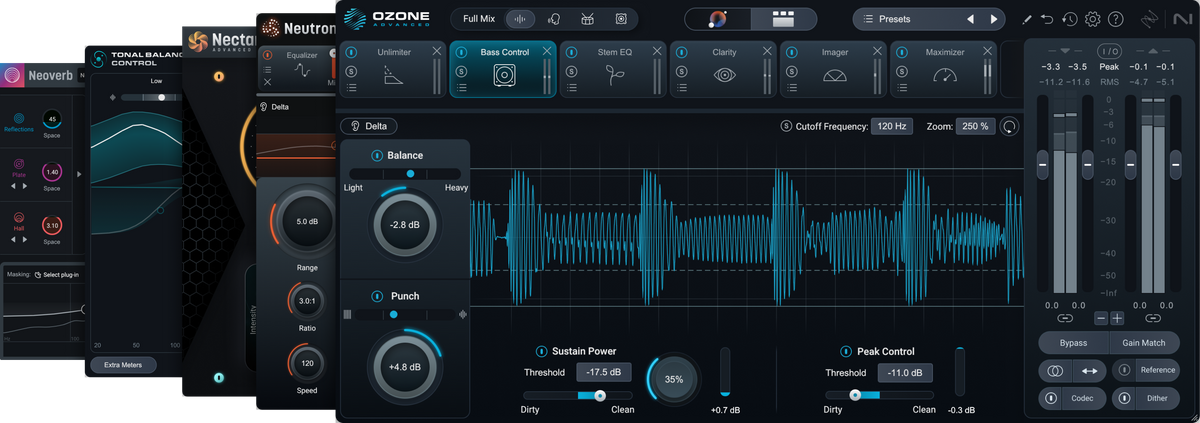The height and width of the screenshot is (423, 1200).
Task: Open the Imager module preset list
Action: coord(793,88)
